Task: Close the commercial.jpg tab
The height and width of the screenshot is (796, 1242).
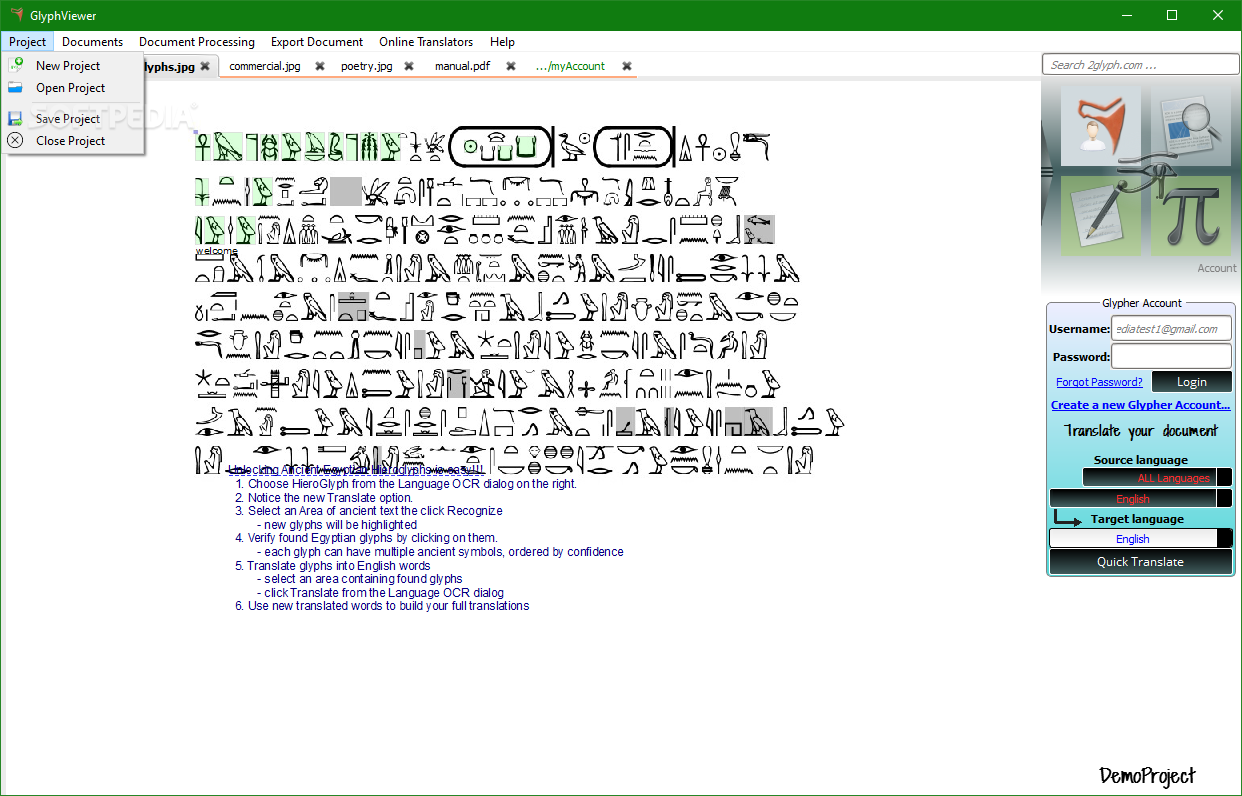Action: (x=320, y=66)
